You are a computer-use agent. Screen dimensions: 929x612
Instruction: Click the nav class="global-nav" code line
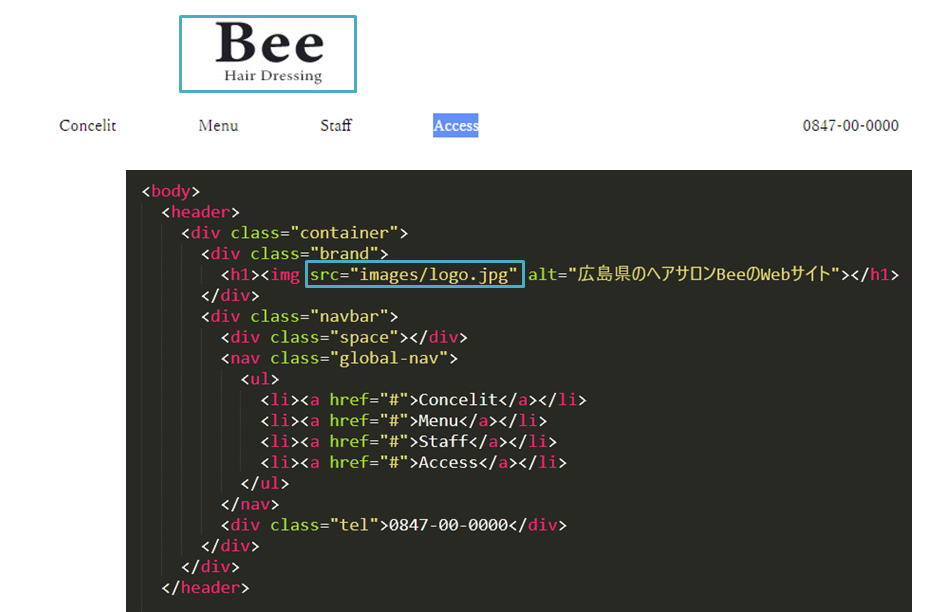(339, 358)
